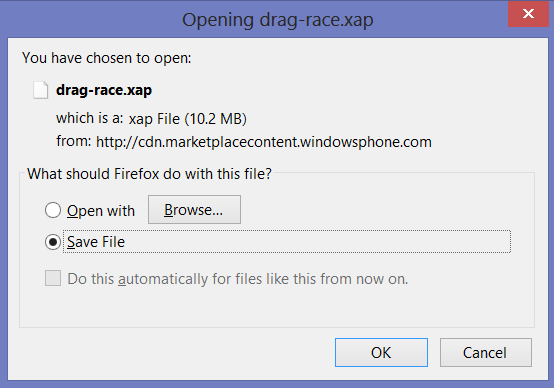Click 'Do this automatically for files' label text
The height and width of the screenshot is (388, 554).
[237, 279]
